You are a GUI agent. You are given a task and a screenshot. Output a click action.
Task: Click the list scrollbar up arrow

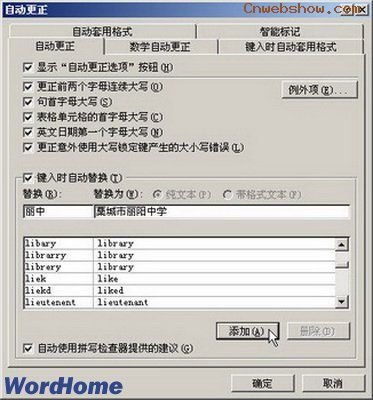coord(341,246)
